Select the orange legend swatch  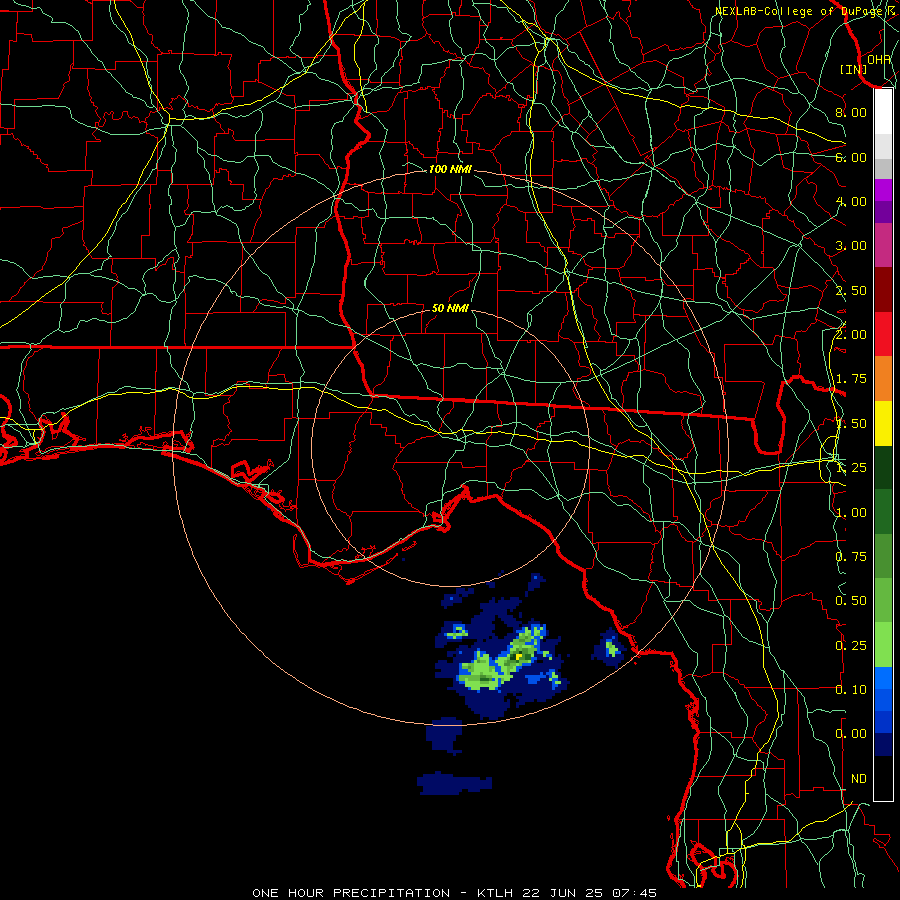(883, 379)
